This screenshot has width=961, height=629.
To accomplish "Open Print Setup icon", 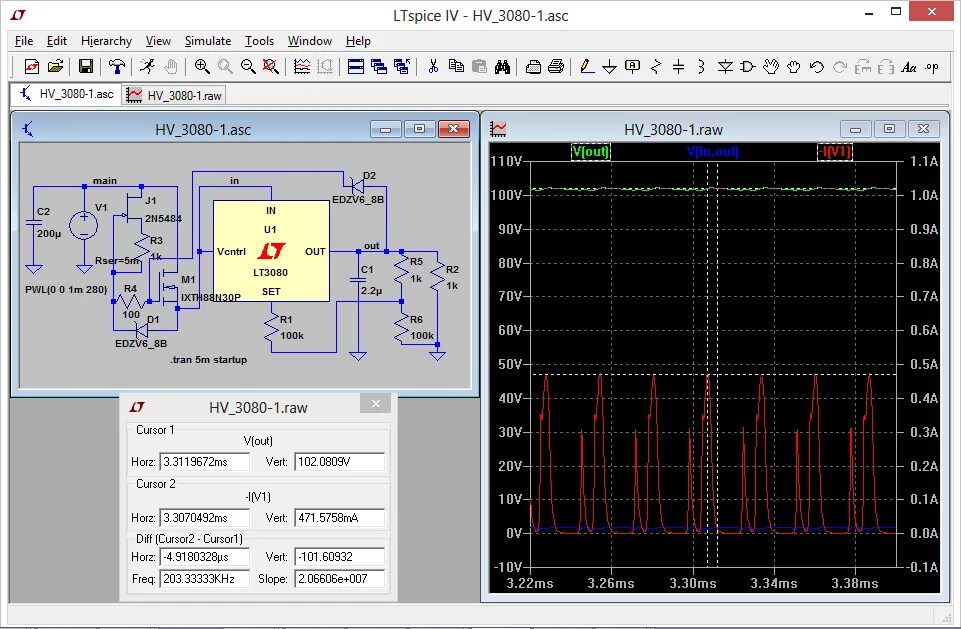I will [533, 66].
